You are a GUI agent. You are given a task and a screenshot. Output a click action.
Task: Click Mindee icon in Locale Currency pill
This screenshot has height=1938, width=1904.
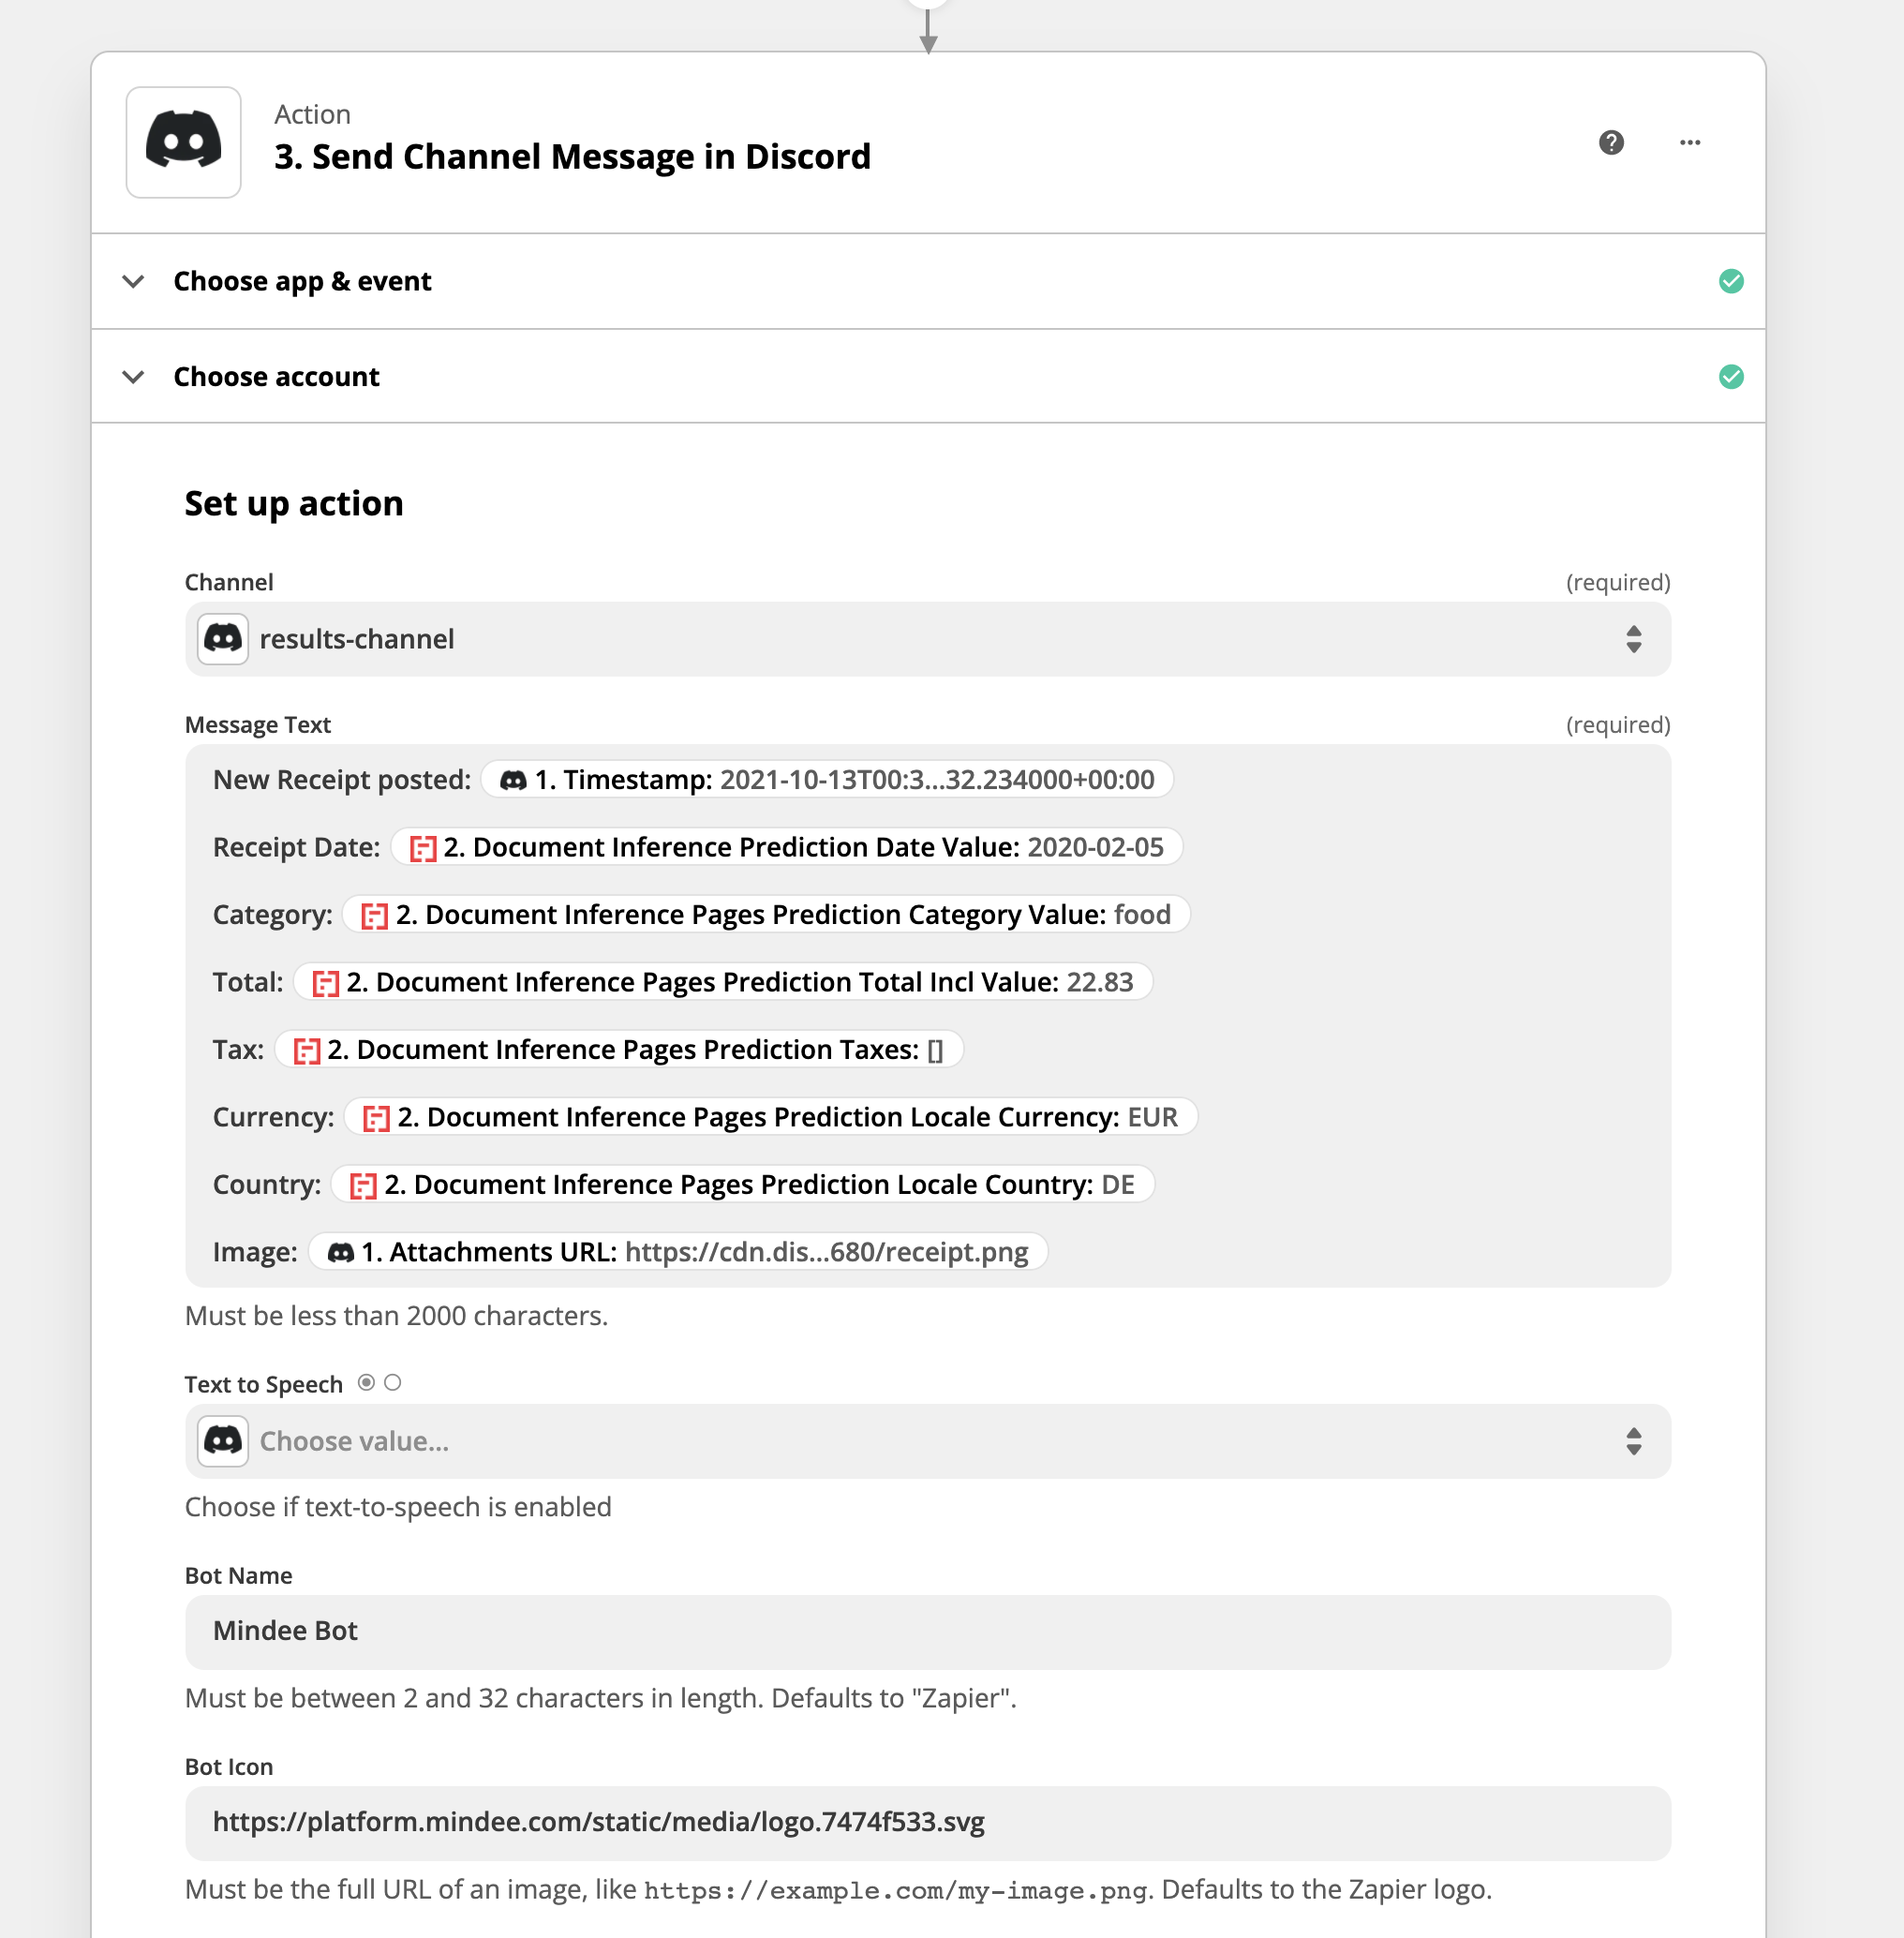[x=376, y=1117]
